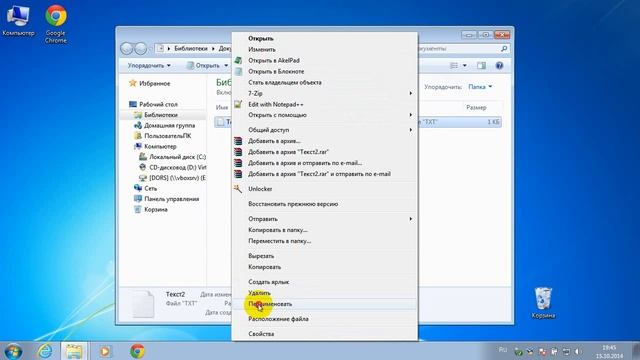Select Избранное in the navigation pane
The height and width of the screenshot is (360, 640).
(x=154, y=83)
